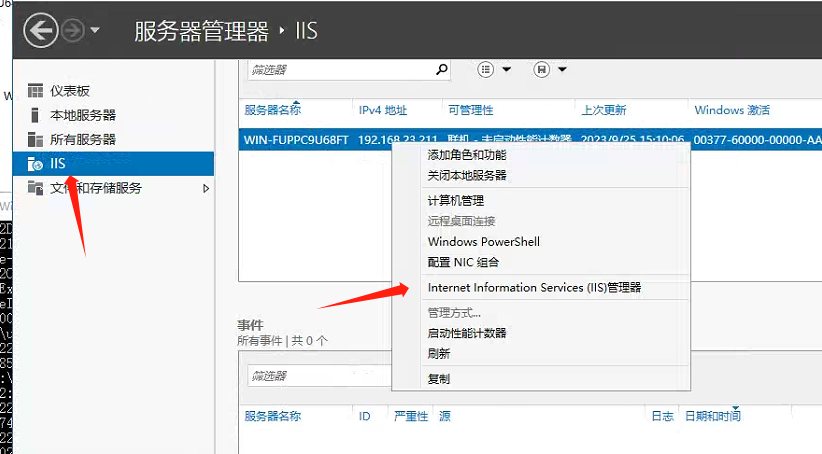Sort by IPv4 地址 column header
This screenshot has height=454, width=822.
click(x=382, y=110)
